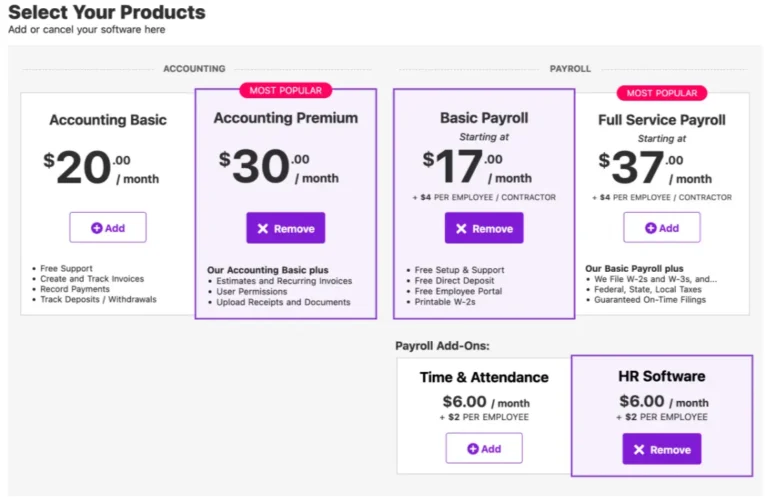
Task: Remove the HR Software add-on
Action: (x=662, y=450)
